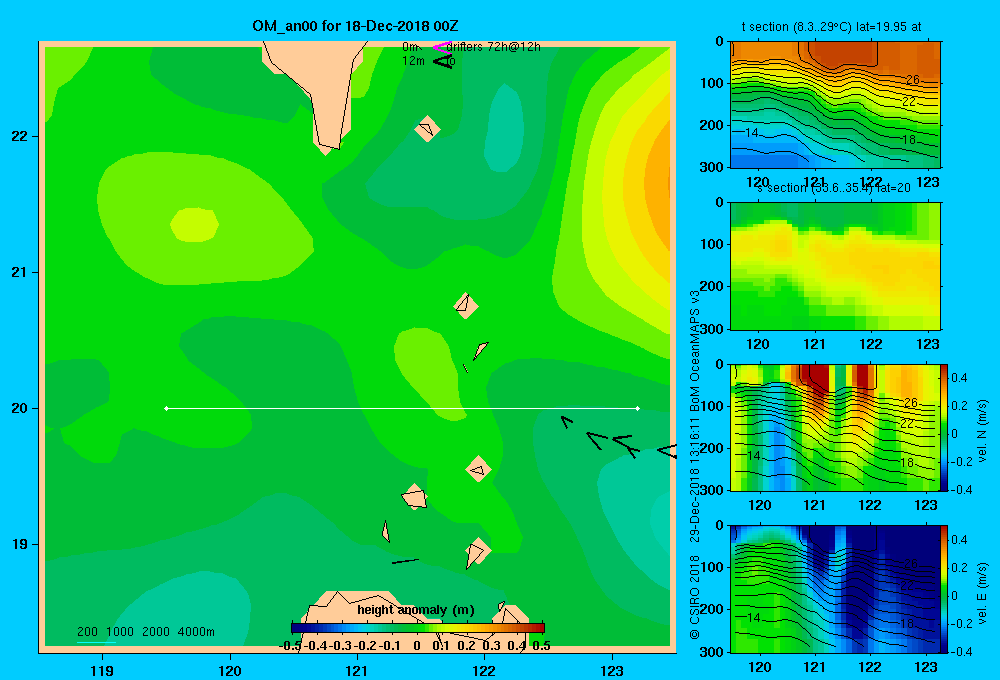Image resolution: width=1000 pixels, height=680 pixels.
Task: Click the '200 1000 2000 4000m' depth scale
Action: [145, 632]
